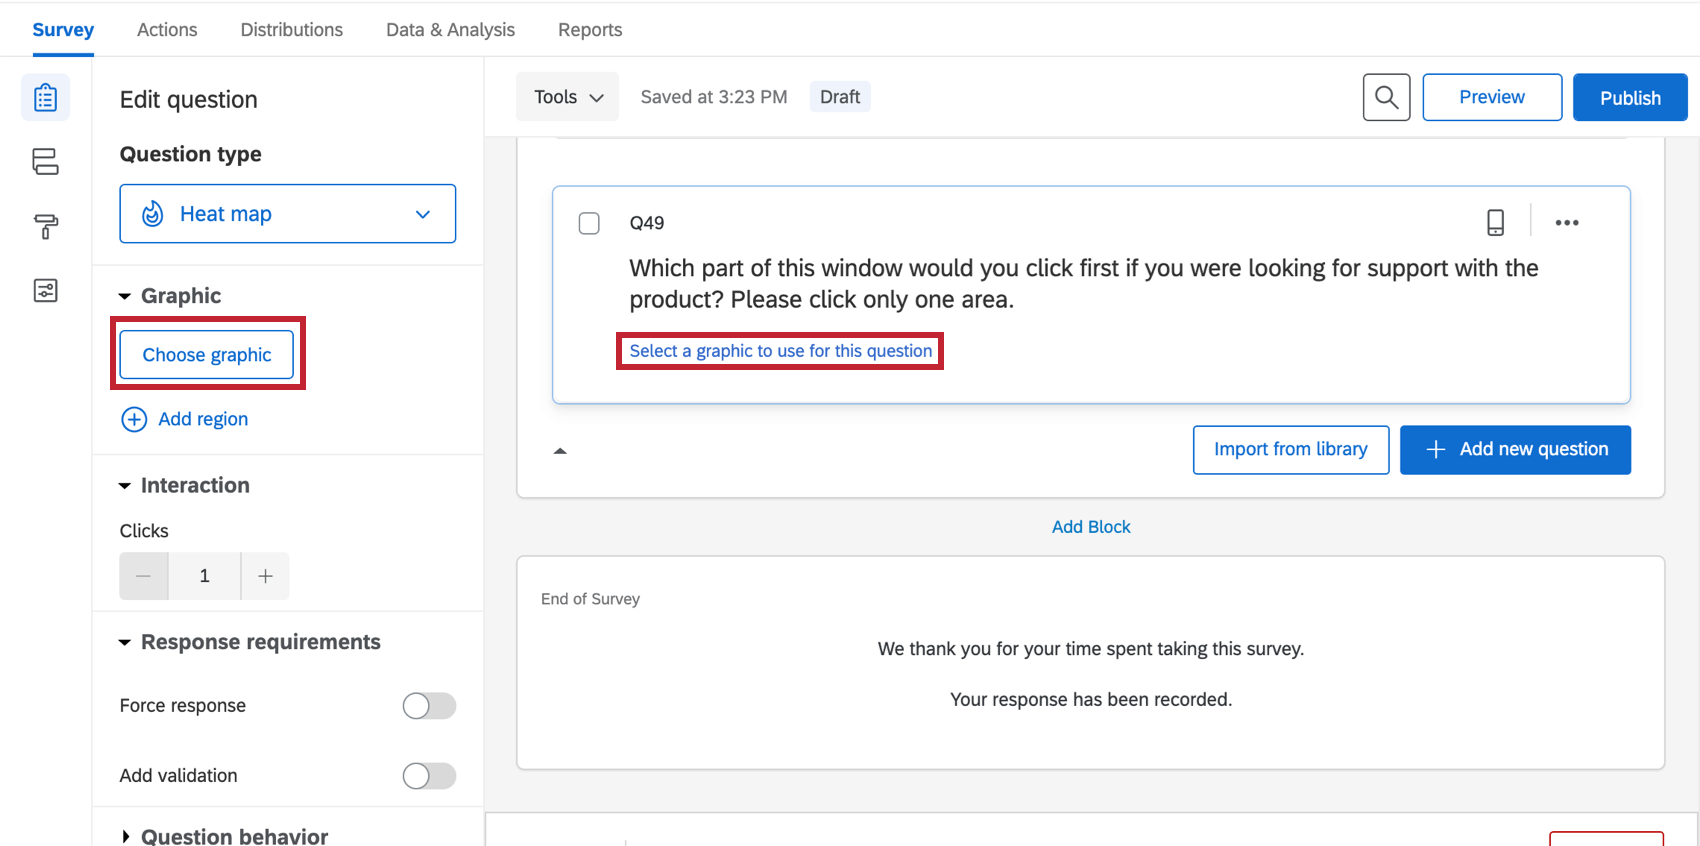Open the survey builder clipboard icon
The height and width of the screenshot is (846, 1700).
[45, 98]
